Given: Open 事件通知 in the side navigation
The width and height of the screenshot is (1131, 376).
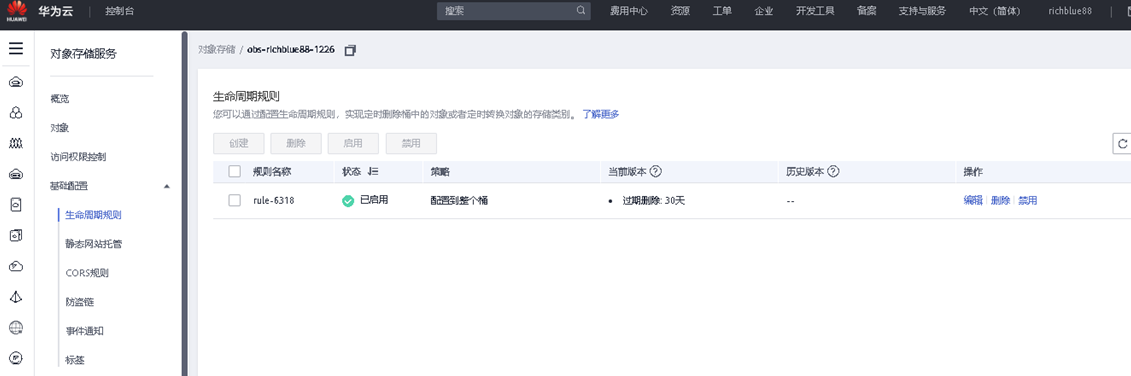Looking at the screenshot, I should (84, 331).
